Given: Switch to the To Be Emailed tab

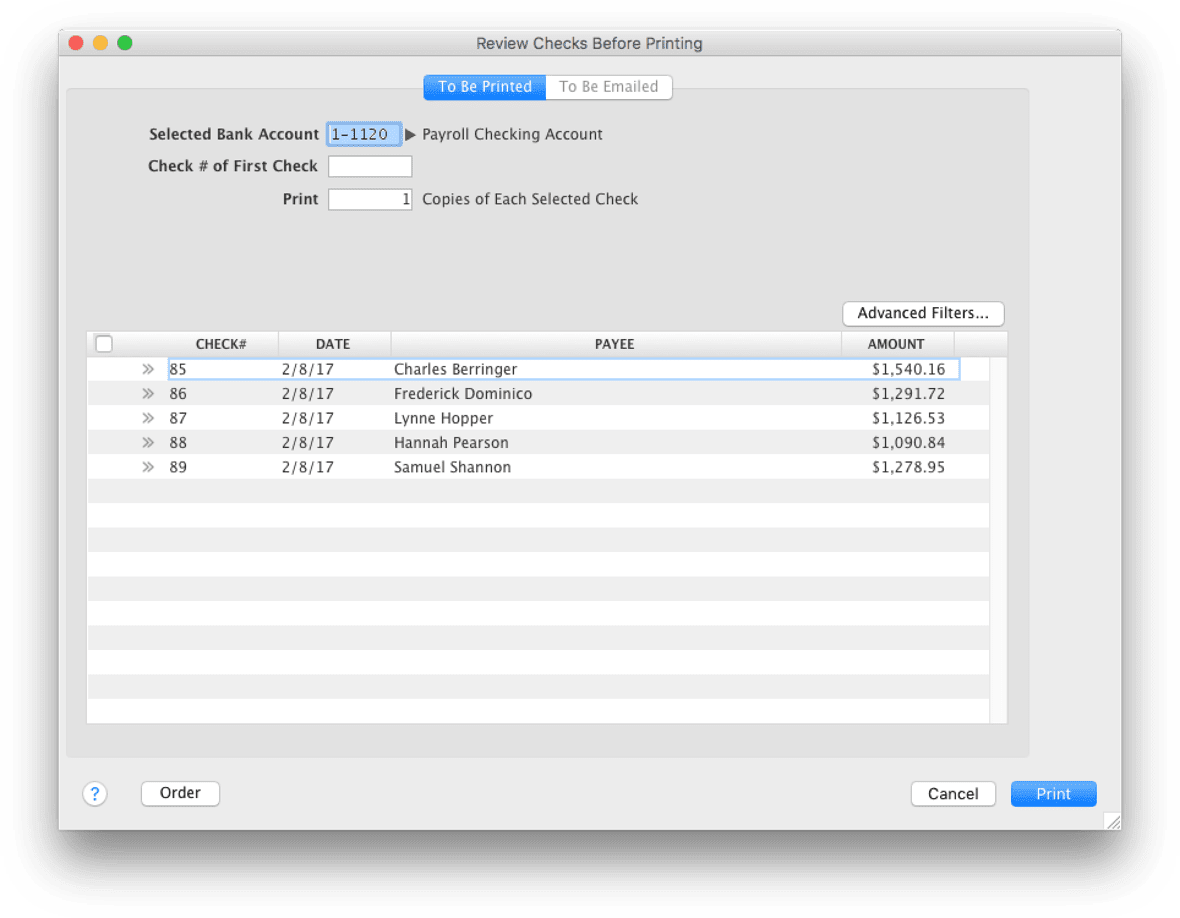Looking at the screenshot, I should [x=608, y=87].
